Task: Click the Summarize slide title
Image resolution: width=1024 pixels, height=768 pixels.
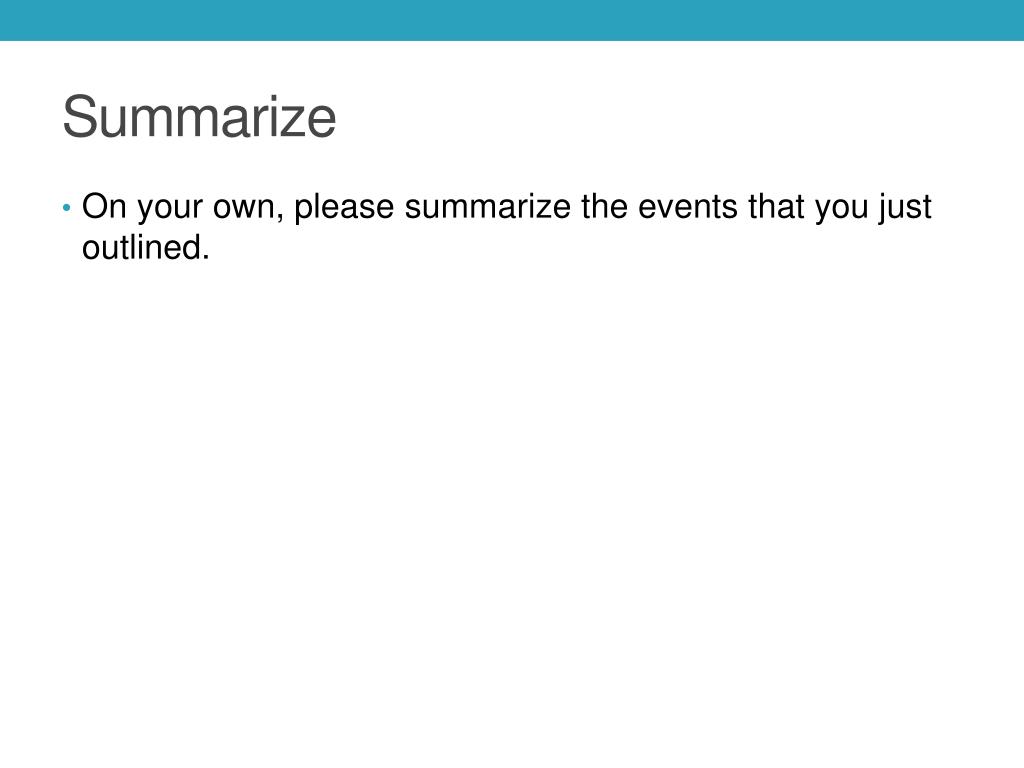Action: pyautogui.click(x=199, y=116)
